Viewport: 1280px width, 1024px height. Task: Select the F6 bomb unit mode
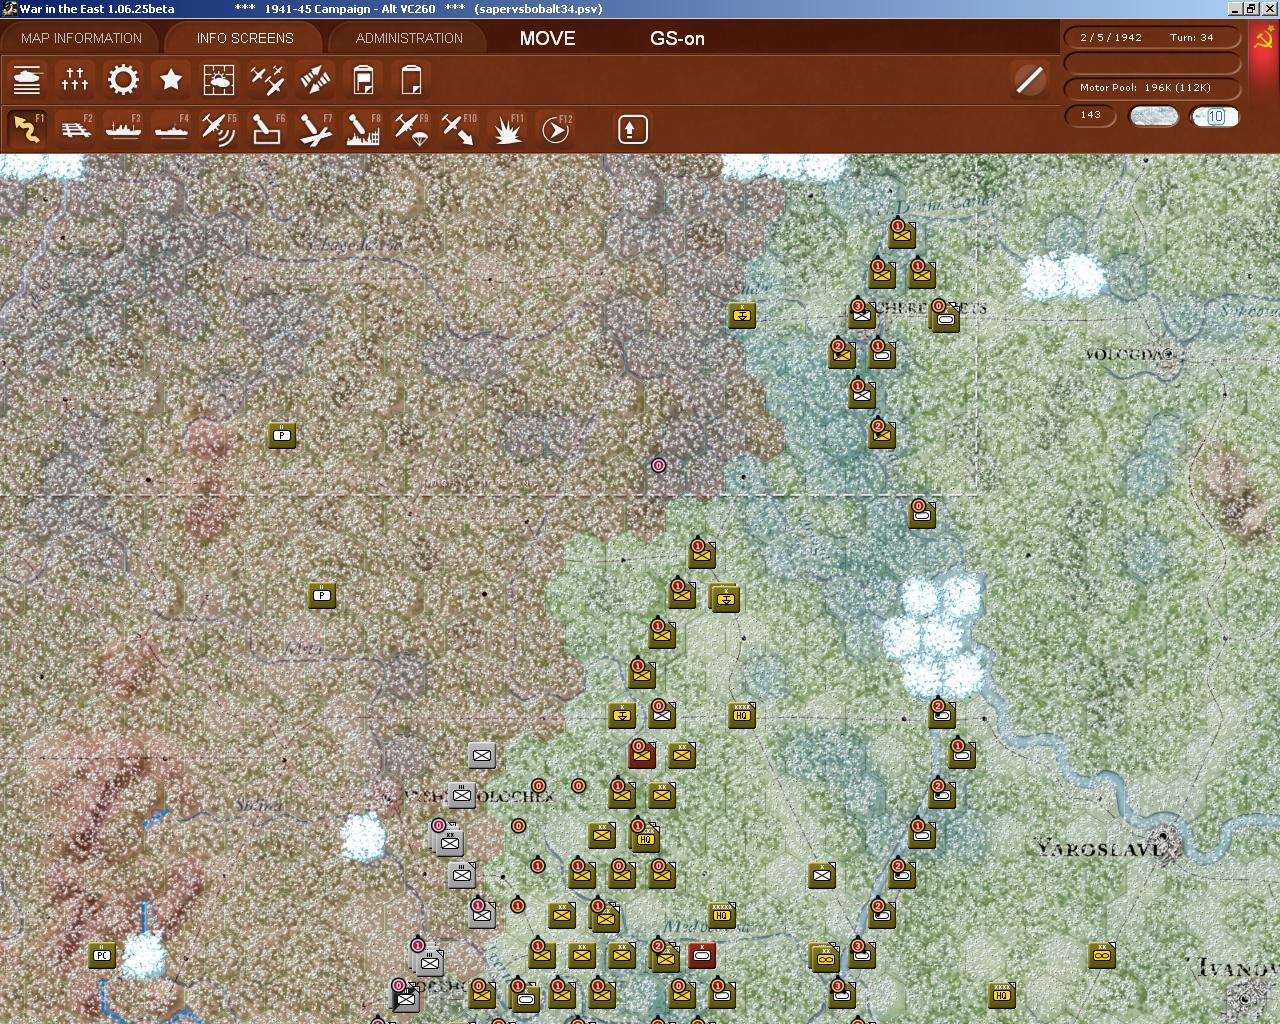267,129
